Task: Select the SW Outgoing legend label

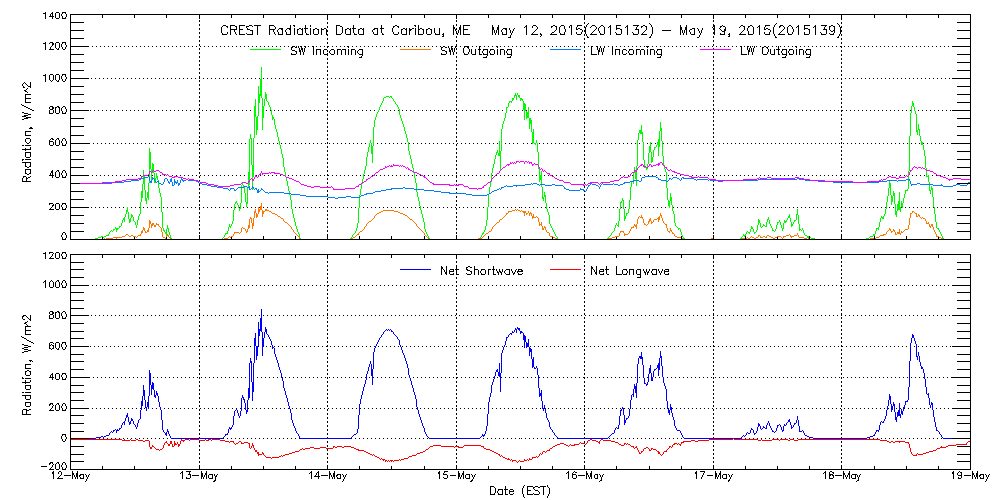Action: (476, 52)
